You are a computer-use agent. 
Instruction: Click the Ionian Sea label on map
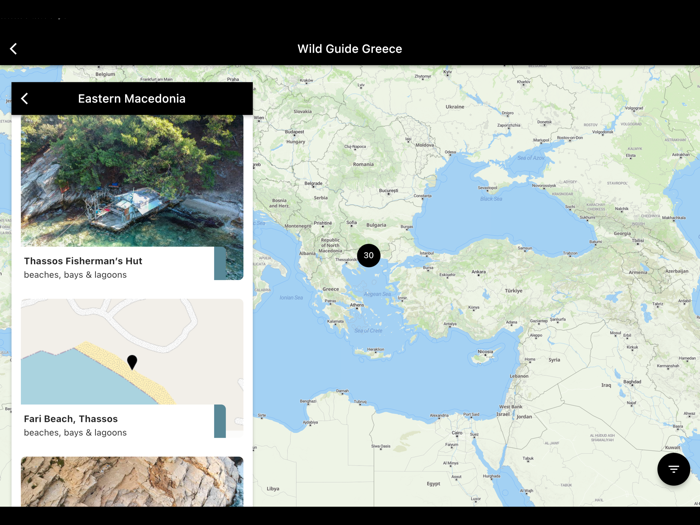tap(291, 297)
